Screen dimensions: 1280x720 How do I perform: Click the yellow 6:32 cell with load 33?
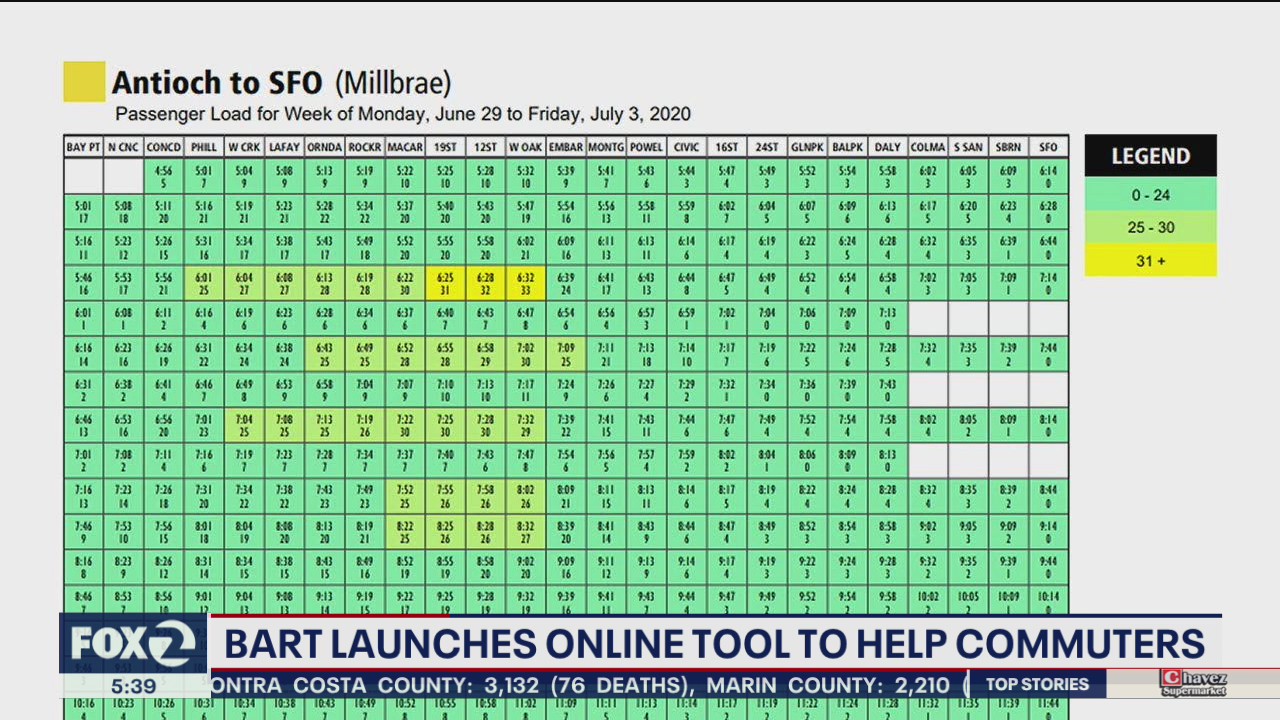(525, 284)
